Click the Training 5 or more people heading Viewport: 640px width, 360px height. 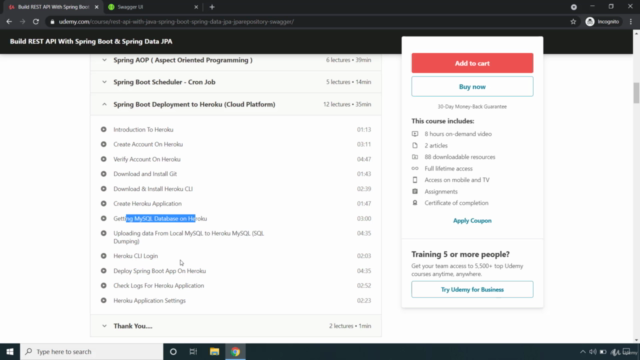click(x=460, y=254)
